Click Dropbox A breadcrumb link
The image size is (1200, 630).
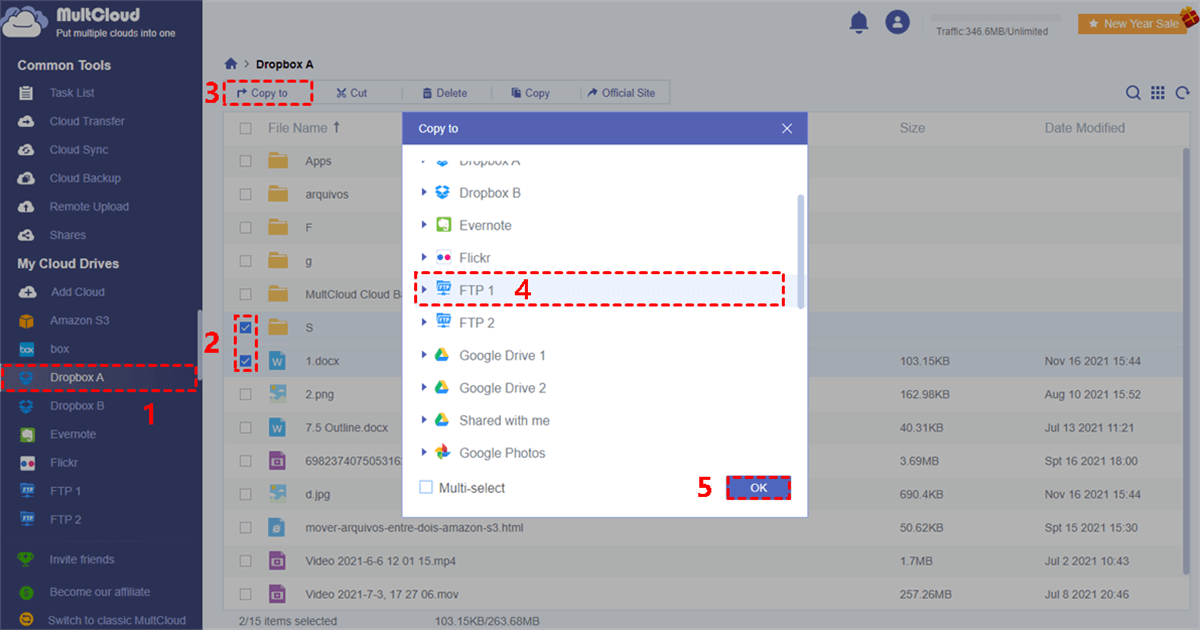(x=285, y=64)
